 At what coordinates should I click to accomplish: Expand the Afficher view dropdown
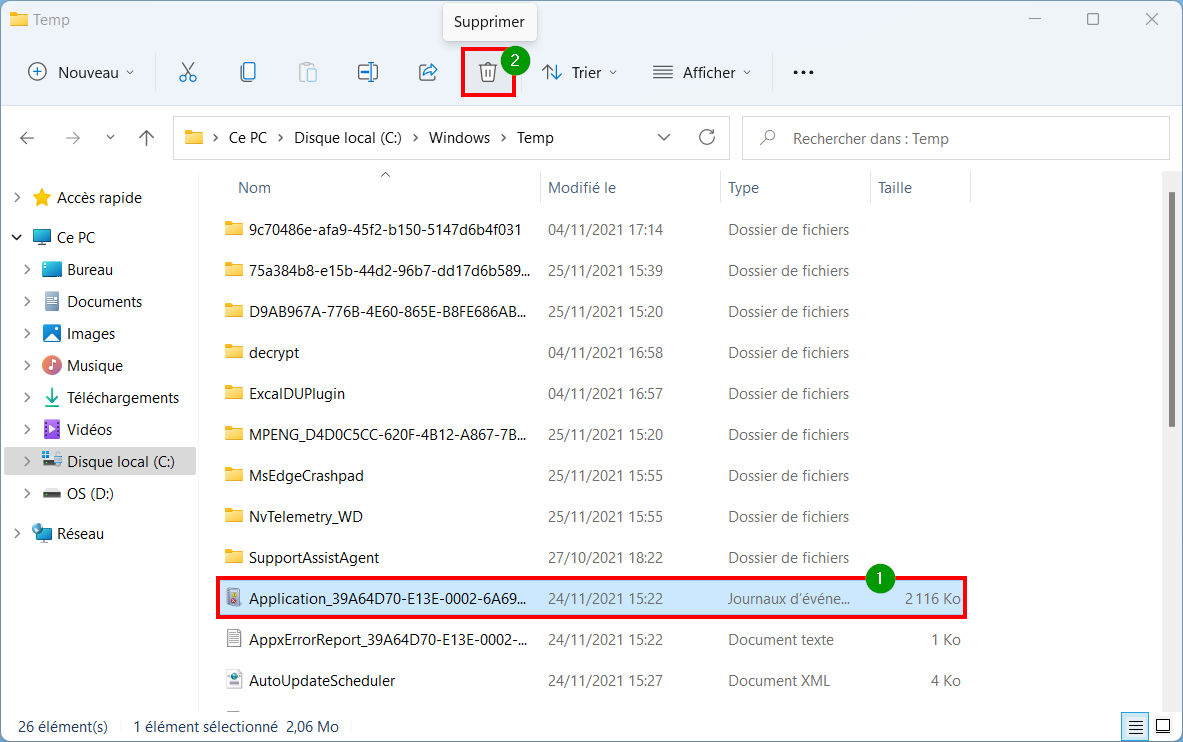[702, 72]
